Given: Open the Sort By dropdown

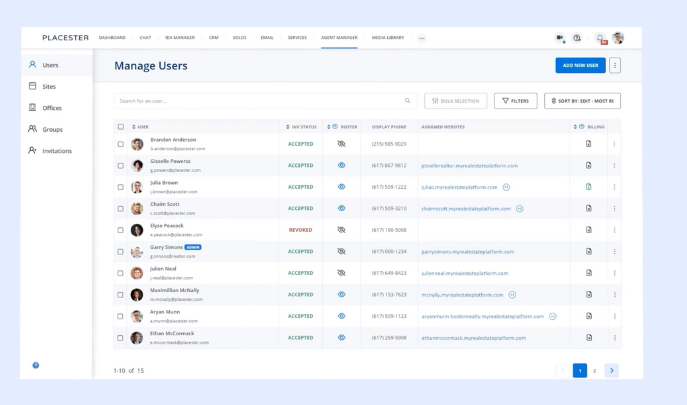Looking at the screenshot, I should click(x=582, y=101).
